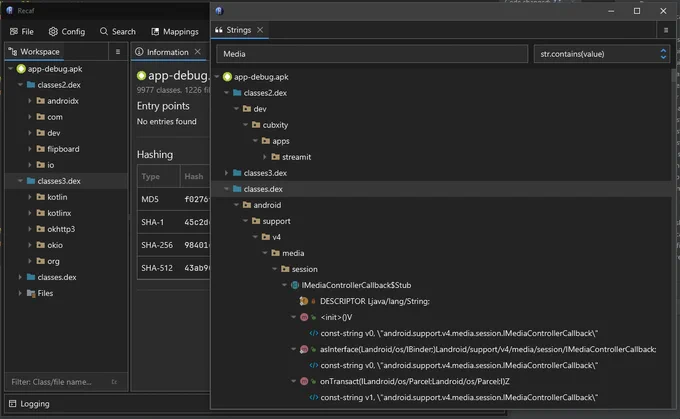Collapse app-debug.apk in Workspace tree

[10, 69]
